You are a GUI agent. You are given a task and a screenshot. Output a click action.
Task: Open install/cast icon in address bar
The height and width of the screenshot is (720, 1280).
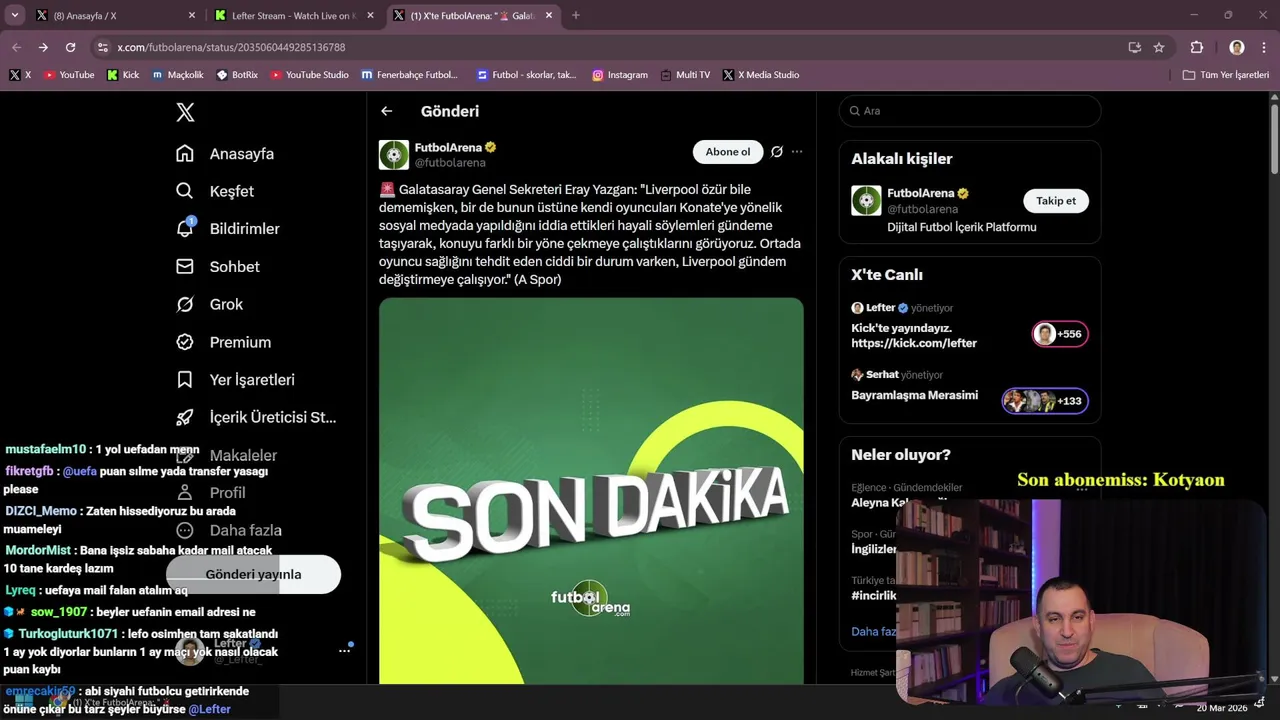click(x=1135, y=47)
